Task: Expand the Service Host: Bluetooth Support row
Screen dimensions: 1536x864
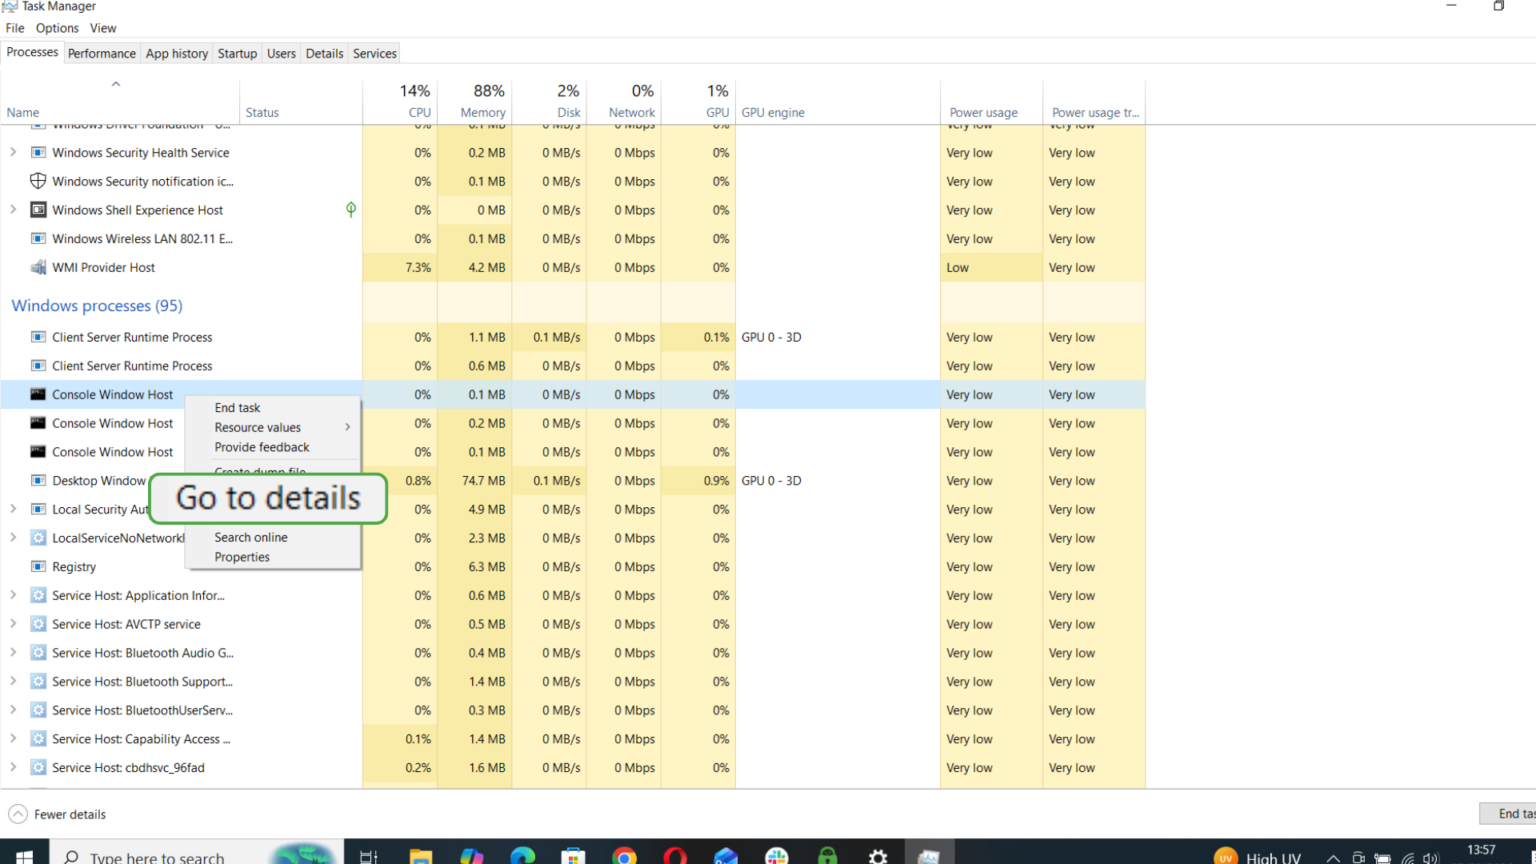Action: point(13,682)
